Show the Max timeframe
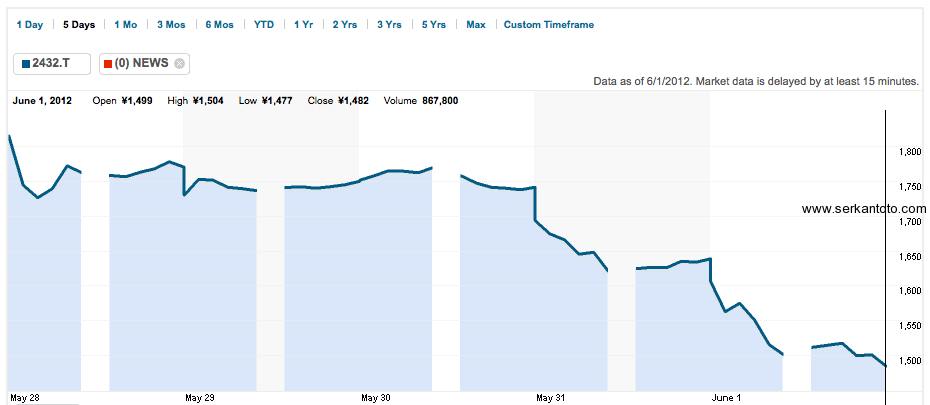930x405 pixels. (476, 25)
